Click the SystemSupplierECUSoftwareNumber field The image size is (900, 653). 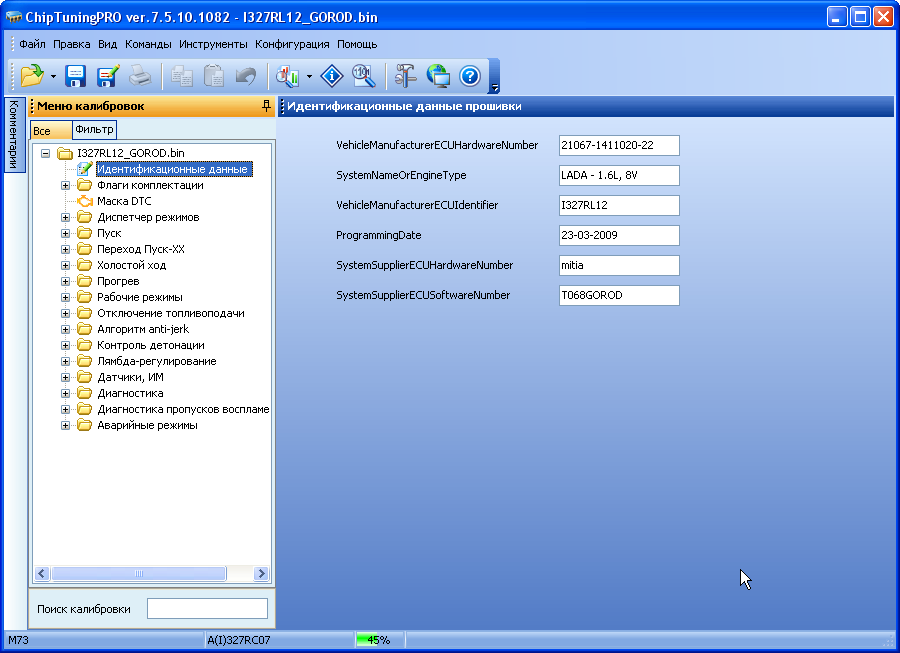click(619, 296)
